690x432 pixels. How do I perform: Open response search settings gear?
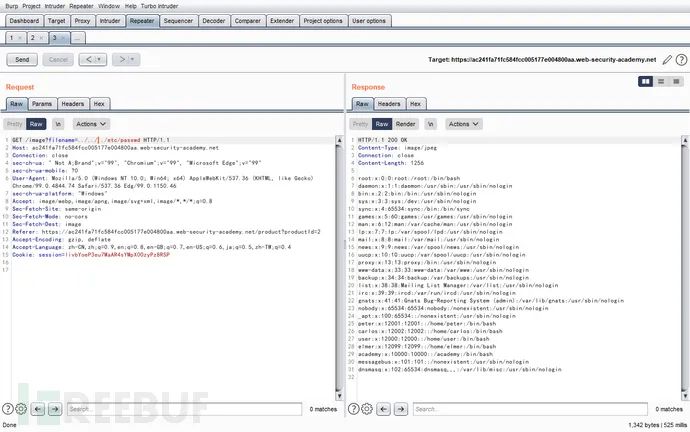point(367,409)
